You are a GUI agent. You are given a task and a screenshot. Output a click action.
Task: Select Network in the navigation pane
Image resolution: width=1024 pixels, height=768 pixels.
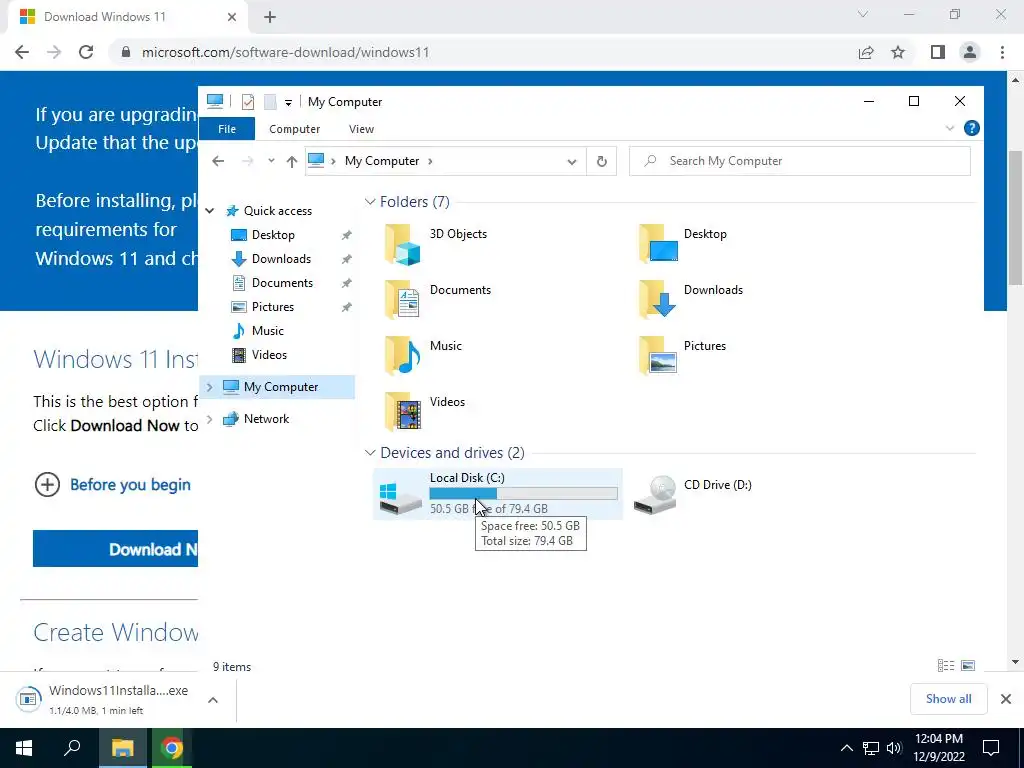point(266,419)
